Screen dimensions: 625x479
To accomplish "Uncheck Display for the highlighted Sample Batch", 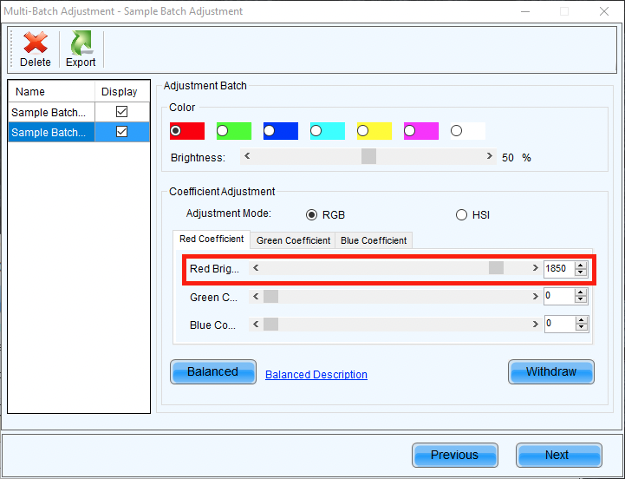I will (122, 132).
